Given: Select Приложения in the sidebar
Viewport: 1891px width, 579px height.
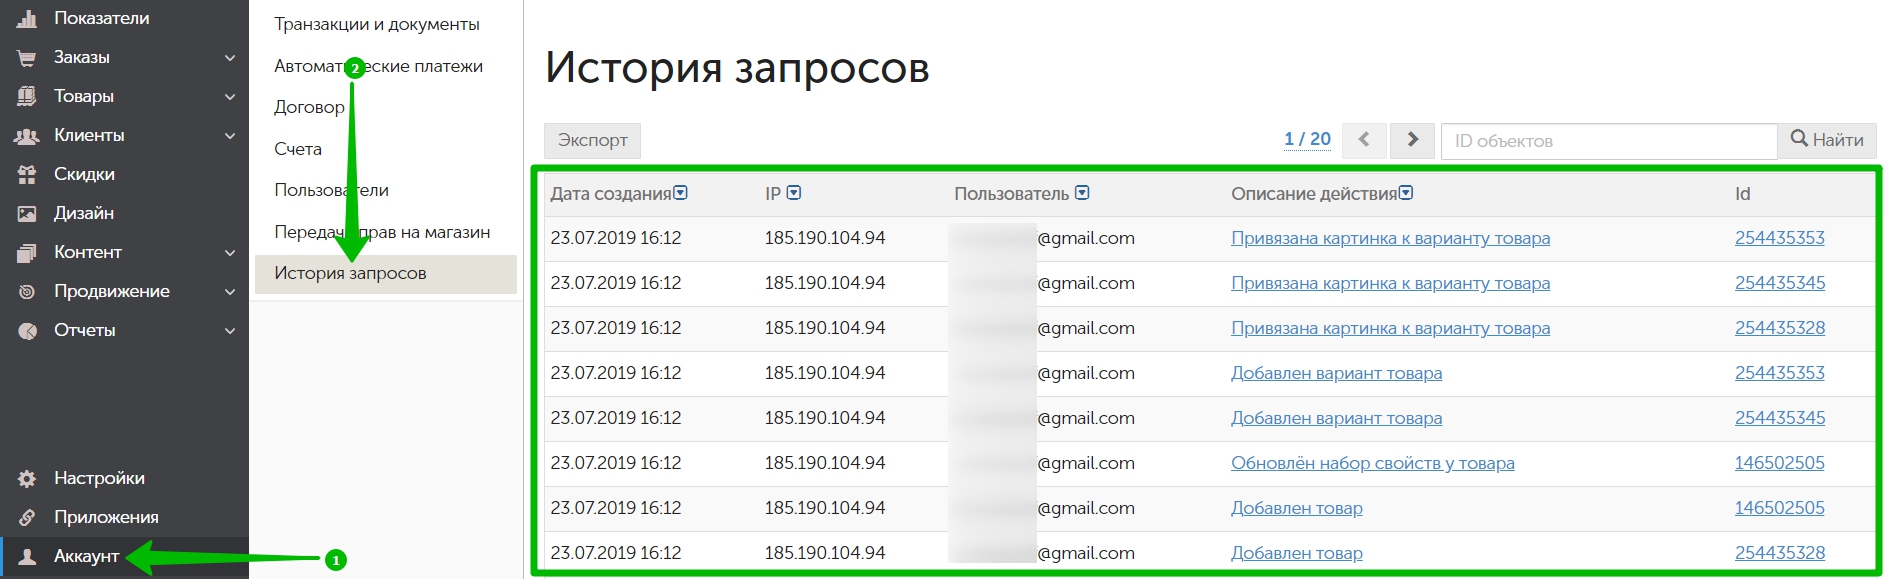Looking at the screenshot, I should 124,518.
